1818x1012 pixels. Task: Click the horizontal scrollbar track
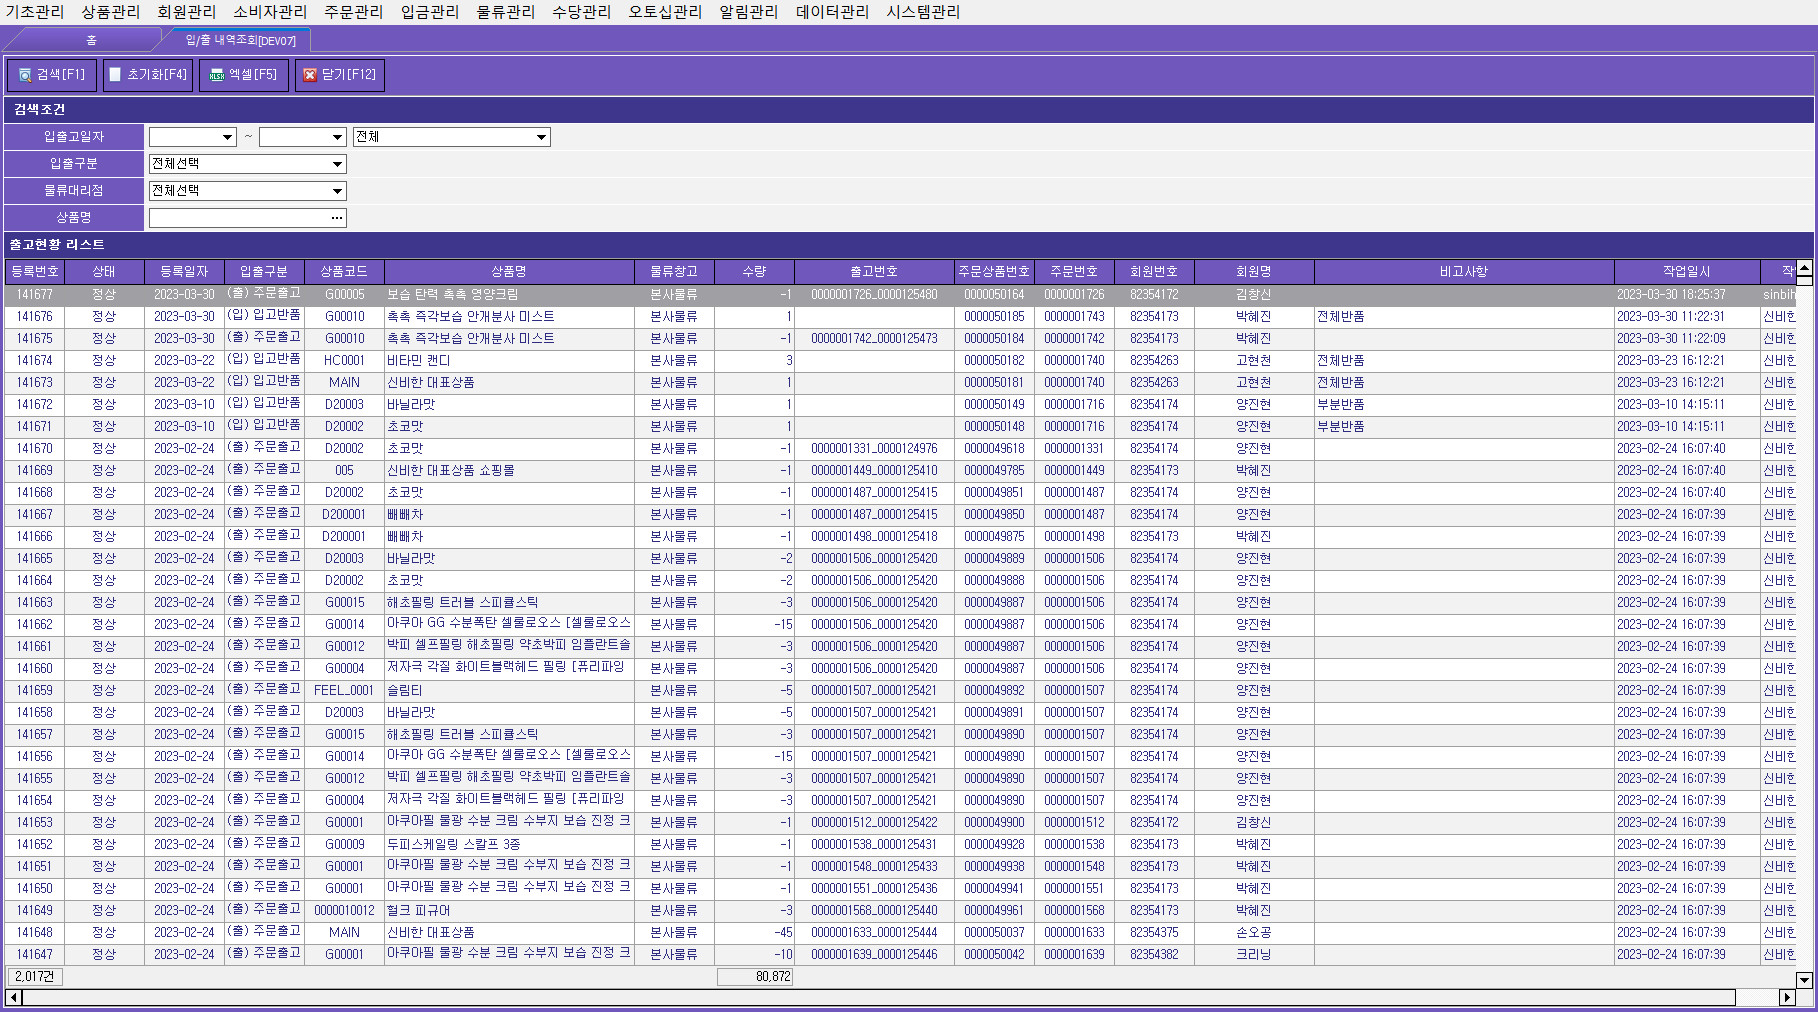tap(900, 997)
